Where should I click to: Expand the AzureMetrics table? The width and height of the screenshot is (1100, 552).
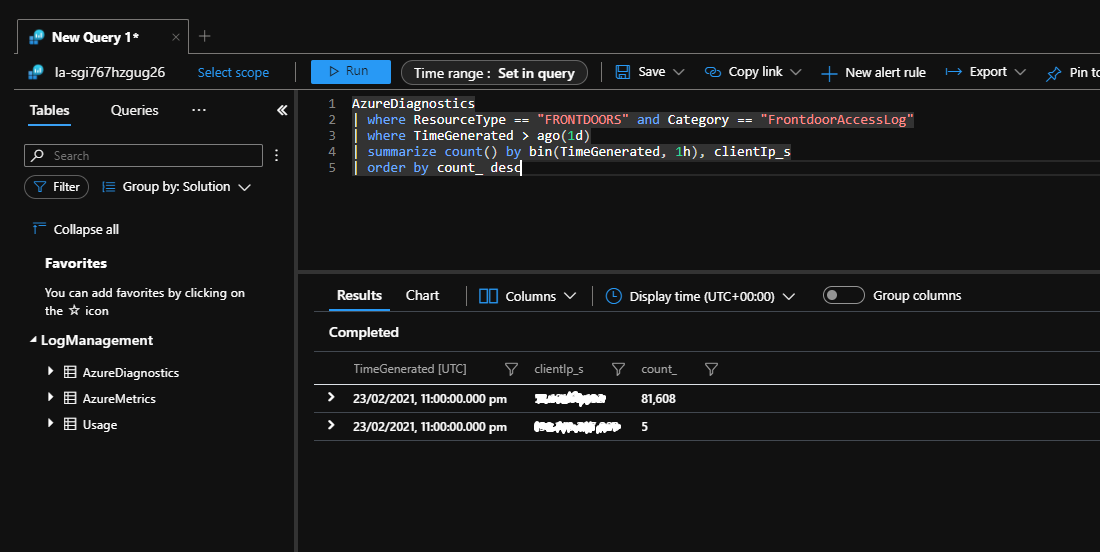(51, 397)
